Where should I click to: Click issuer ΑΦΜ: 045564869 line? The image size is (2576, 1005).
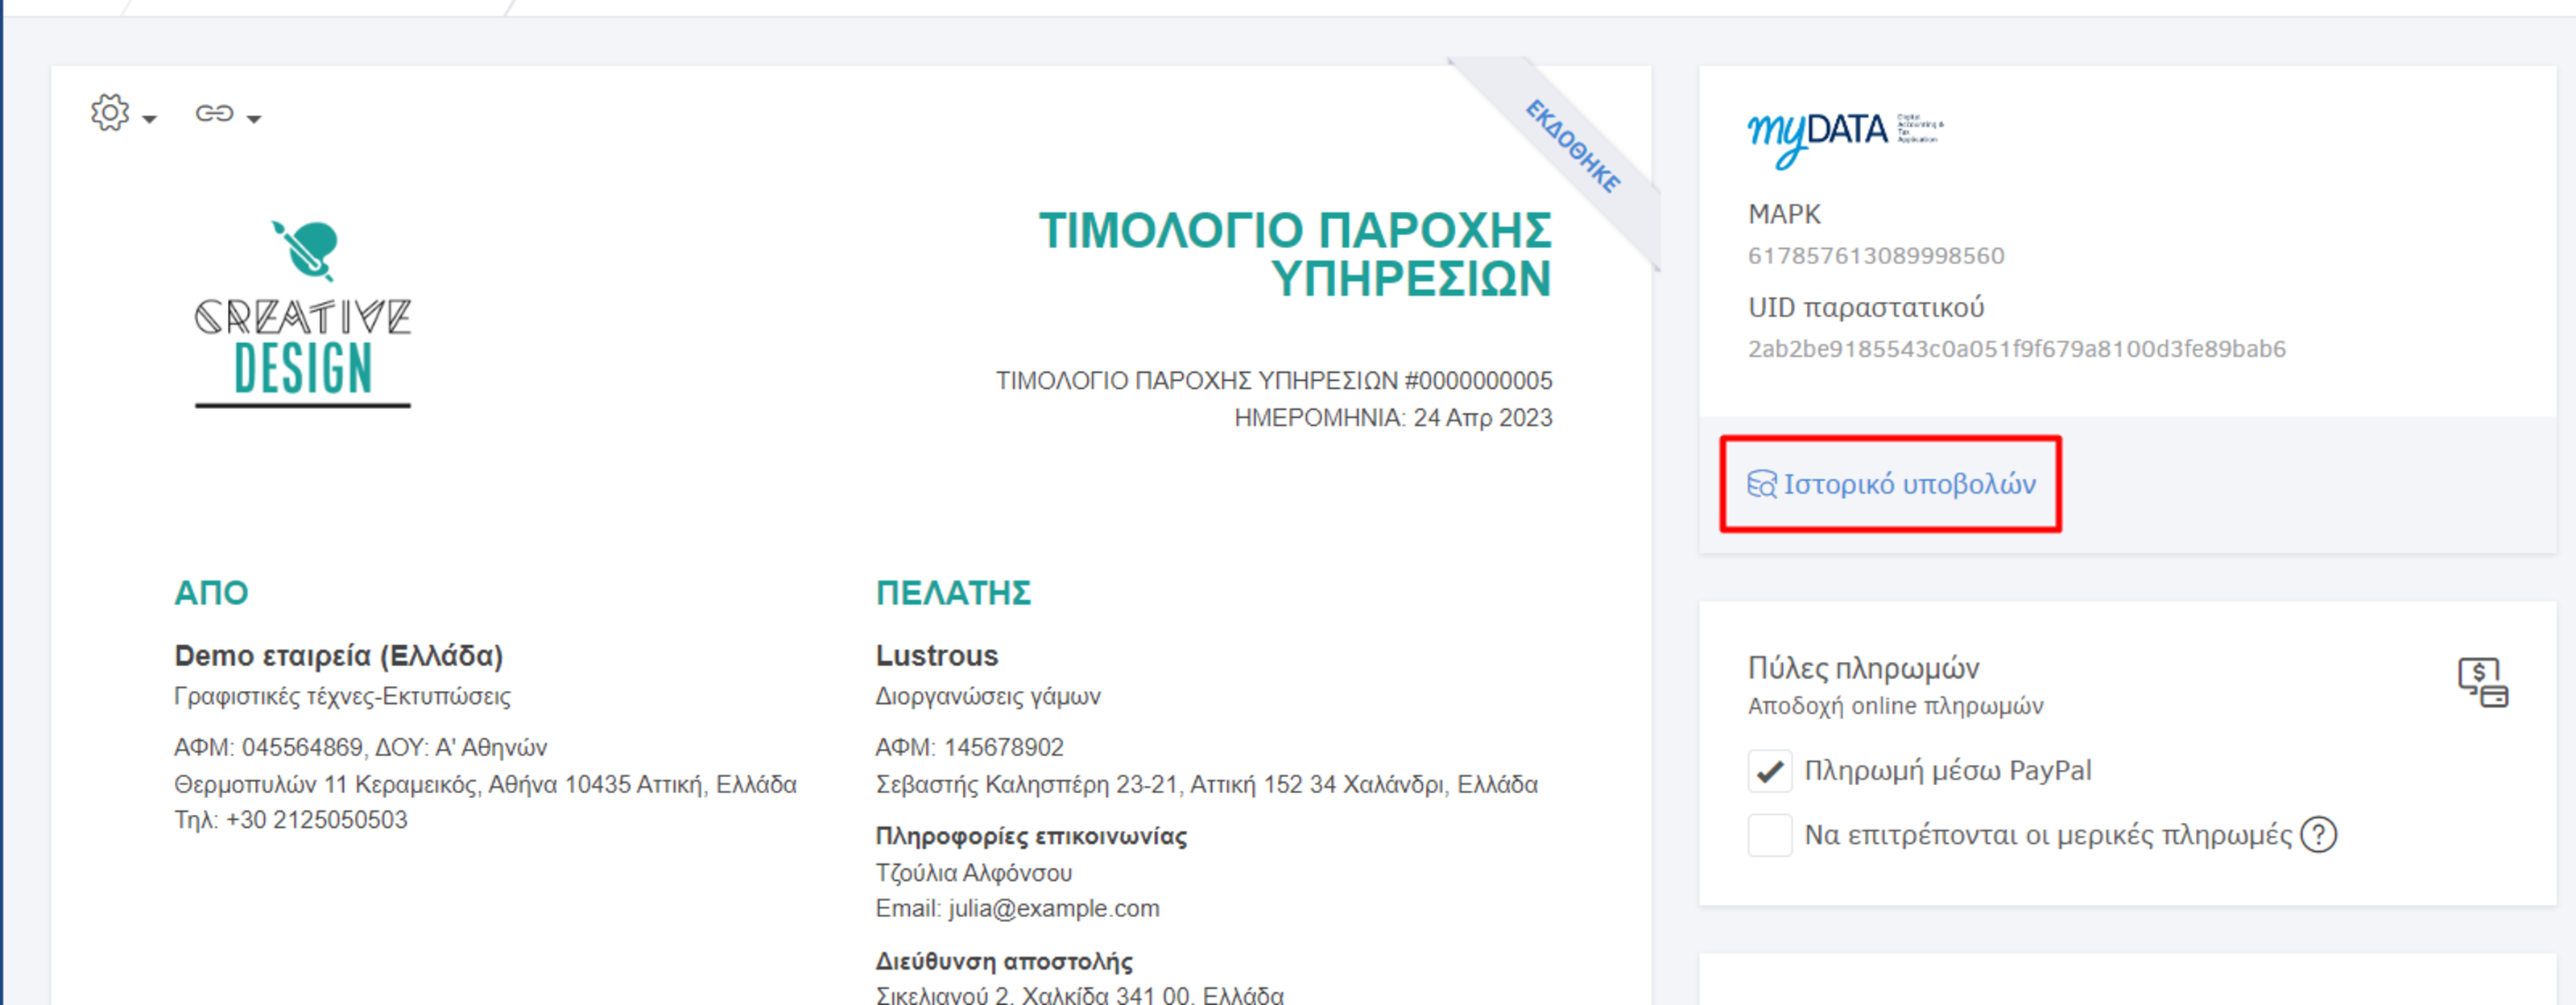point(360,748)
